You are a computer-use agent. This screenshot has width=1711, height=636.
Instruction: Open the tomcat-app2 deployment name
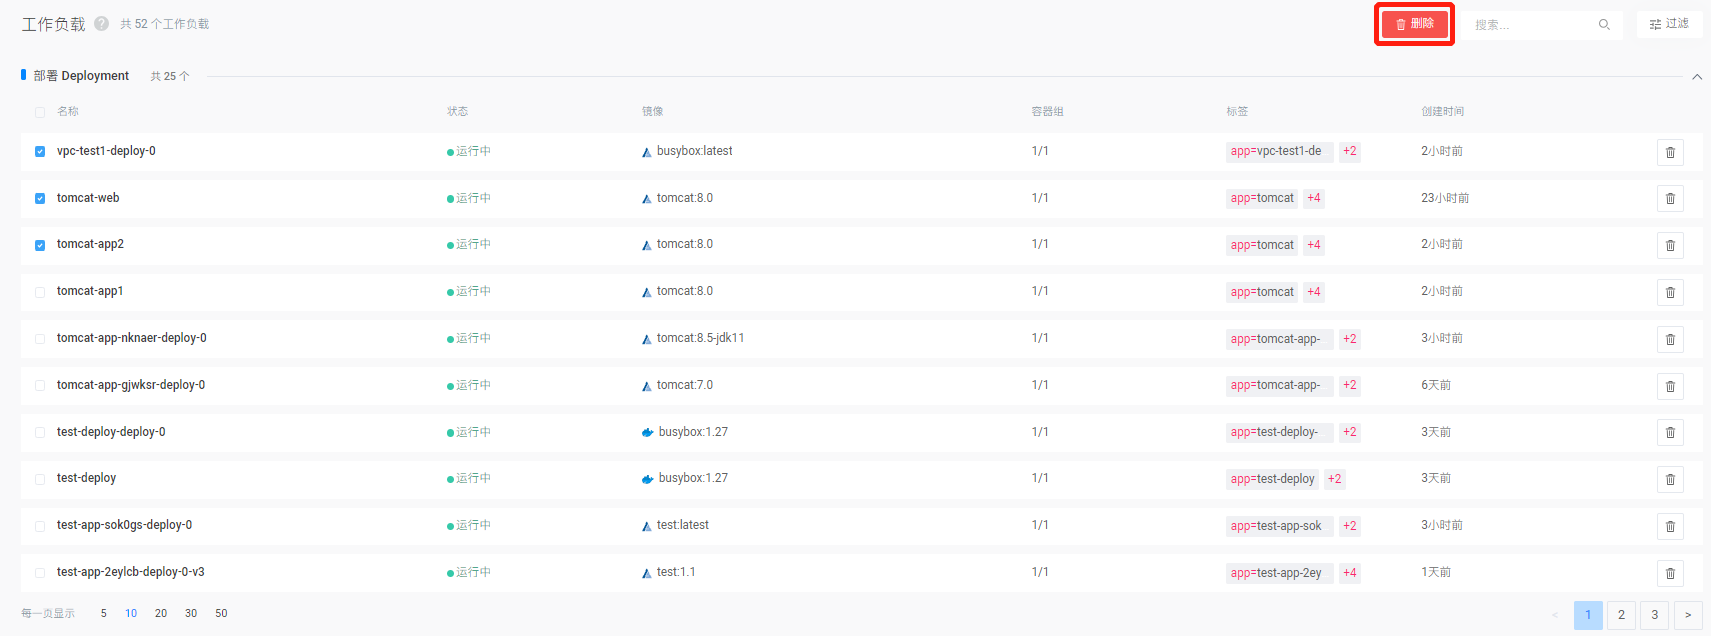click(x=90, y=244)
